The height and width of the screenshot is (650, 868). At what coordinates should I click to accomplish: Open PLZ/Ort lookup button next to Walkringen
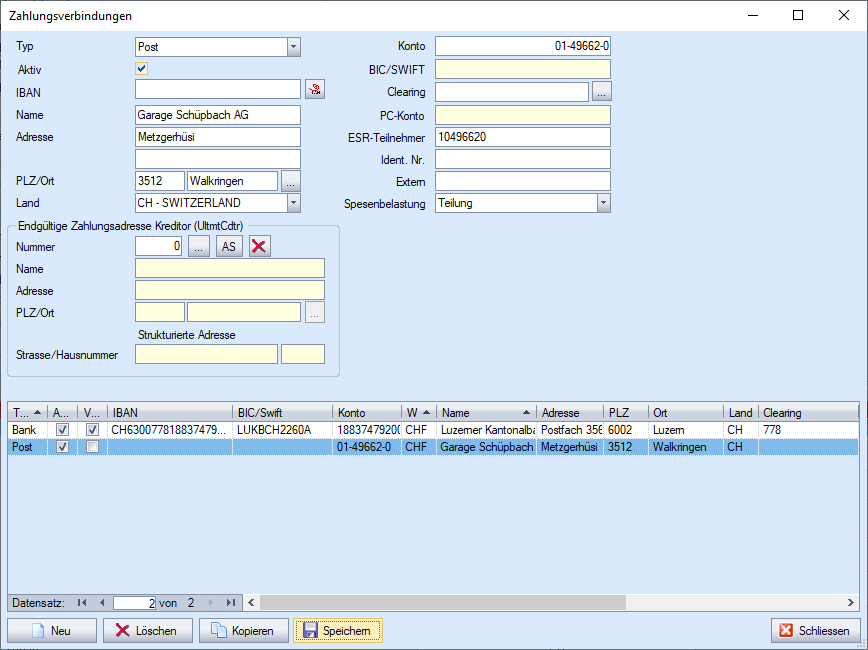290,181
